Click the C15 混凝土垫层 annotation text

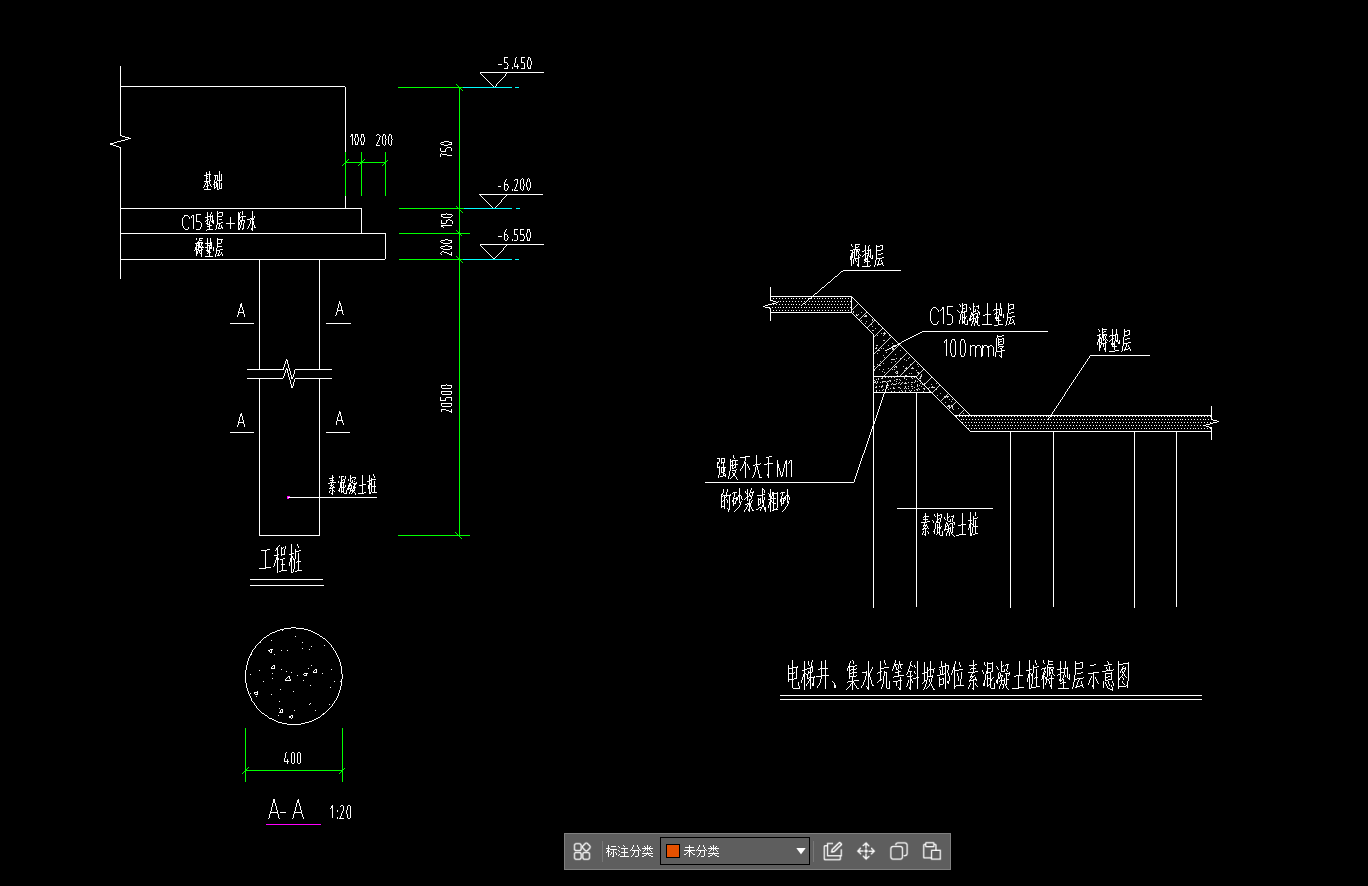[x=972, y=317]
